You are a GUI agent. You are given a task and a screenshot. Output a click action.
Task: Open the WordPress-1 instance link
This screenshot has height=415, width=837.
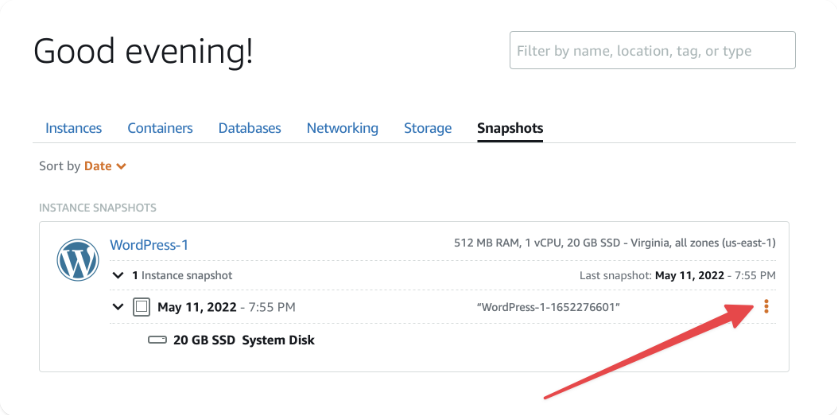[149, 245]
